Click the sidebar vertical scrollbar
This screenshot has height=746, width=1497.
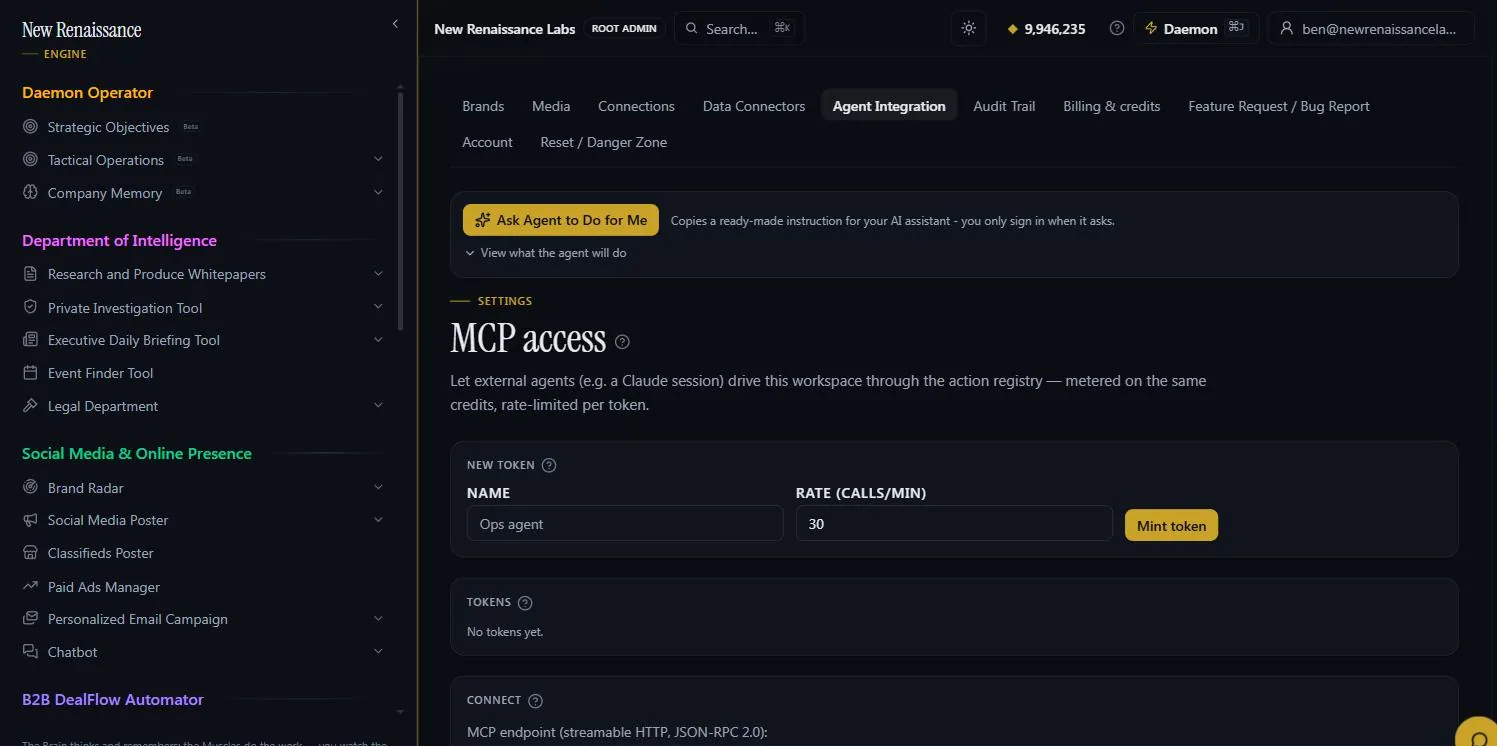tap(401, 210)
